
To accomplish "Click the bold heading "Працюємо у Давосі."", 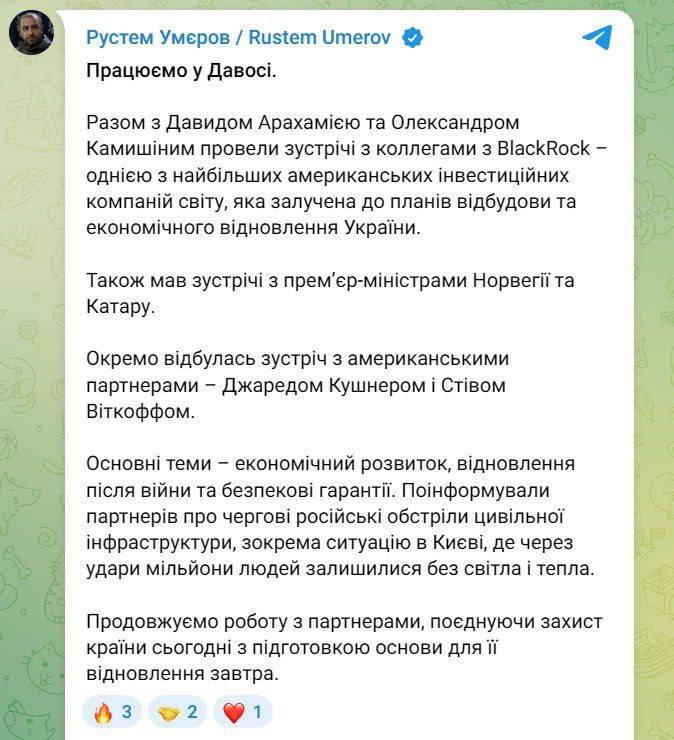I will (x=180, y=72).
